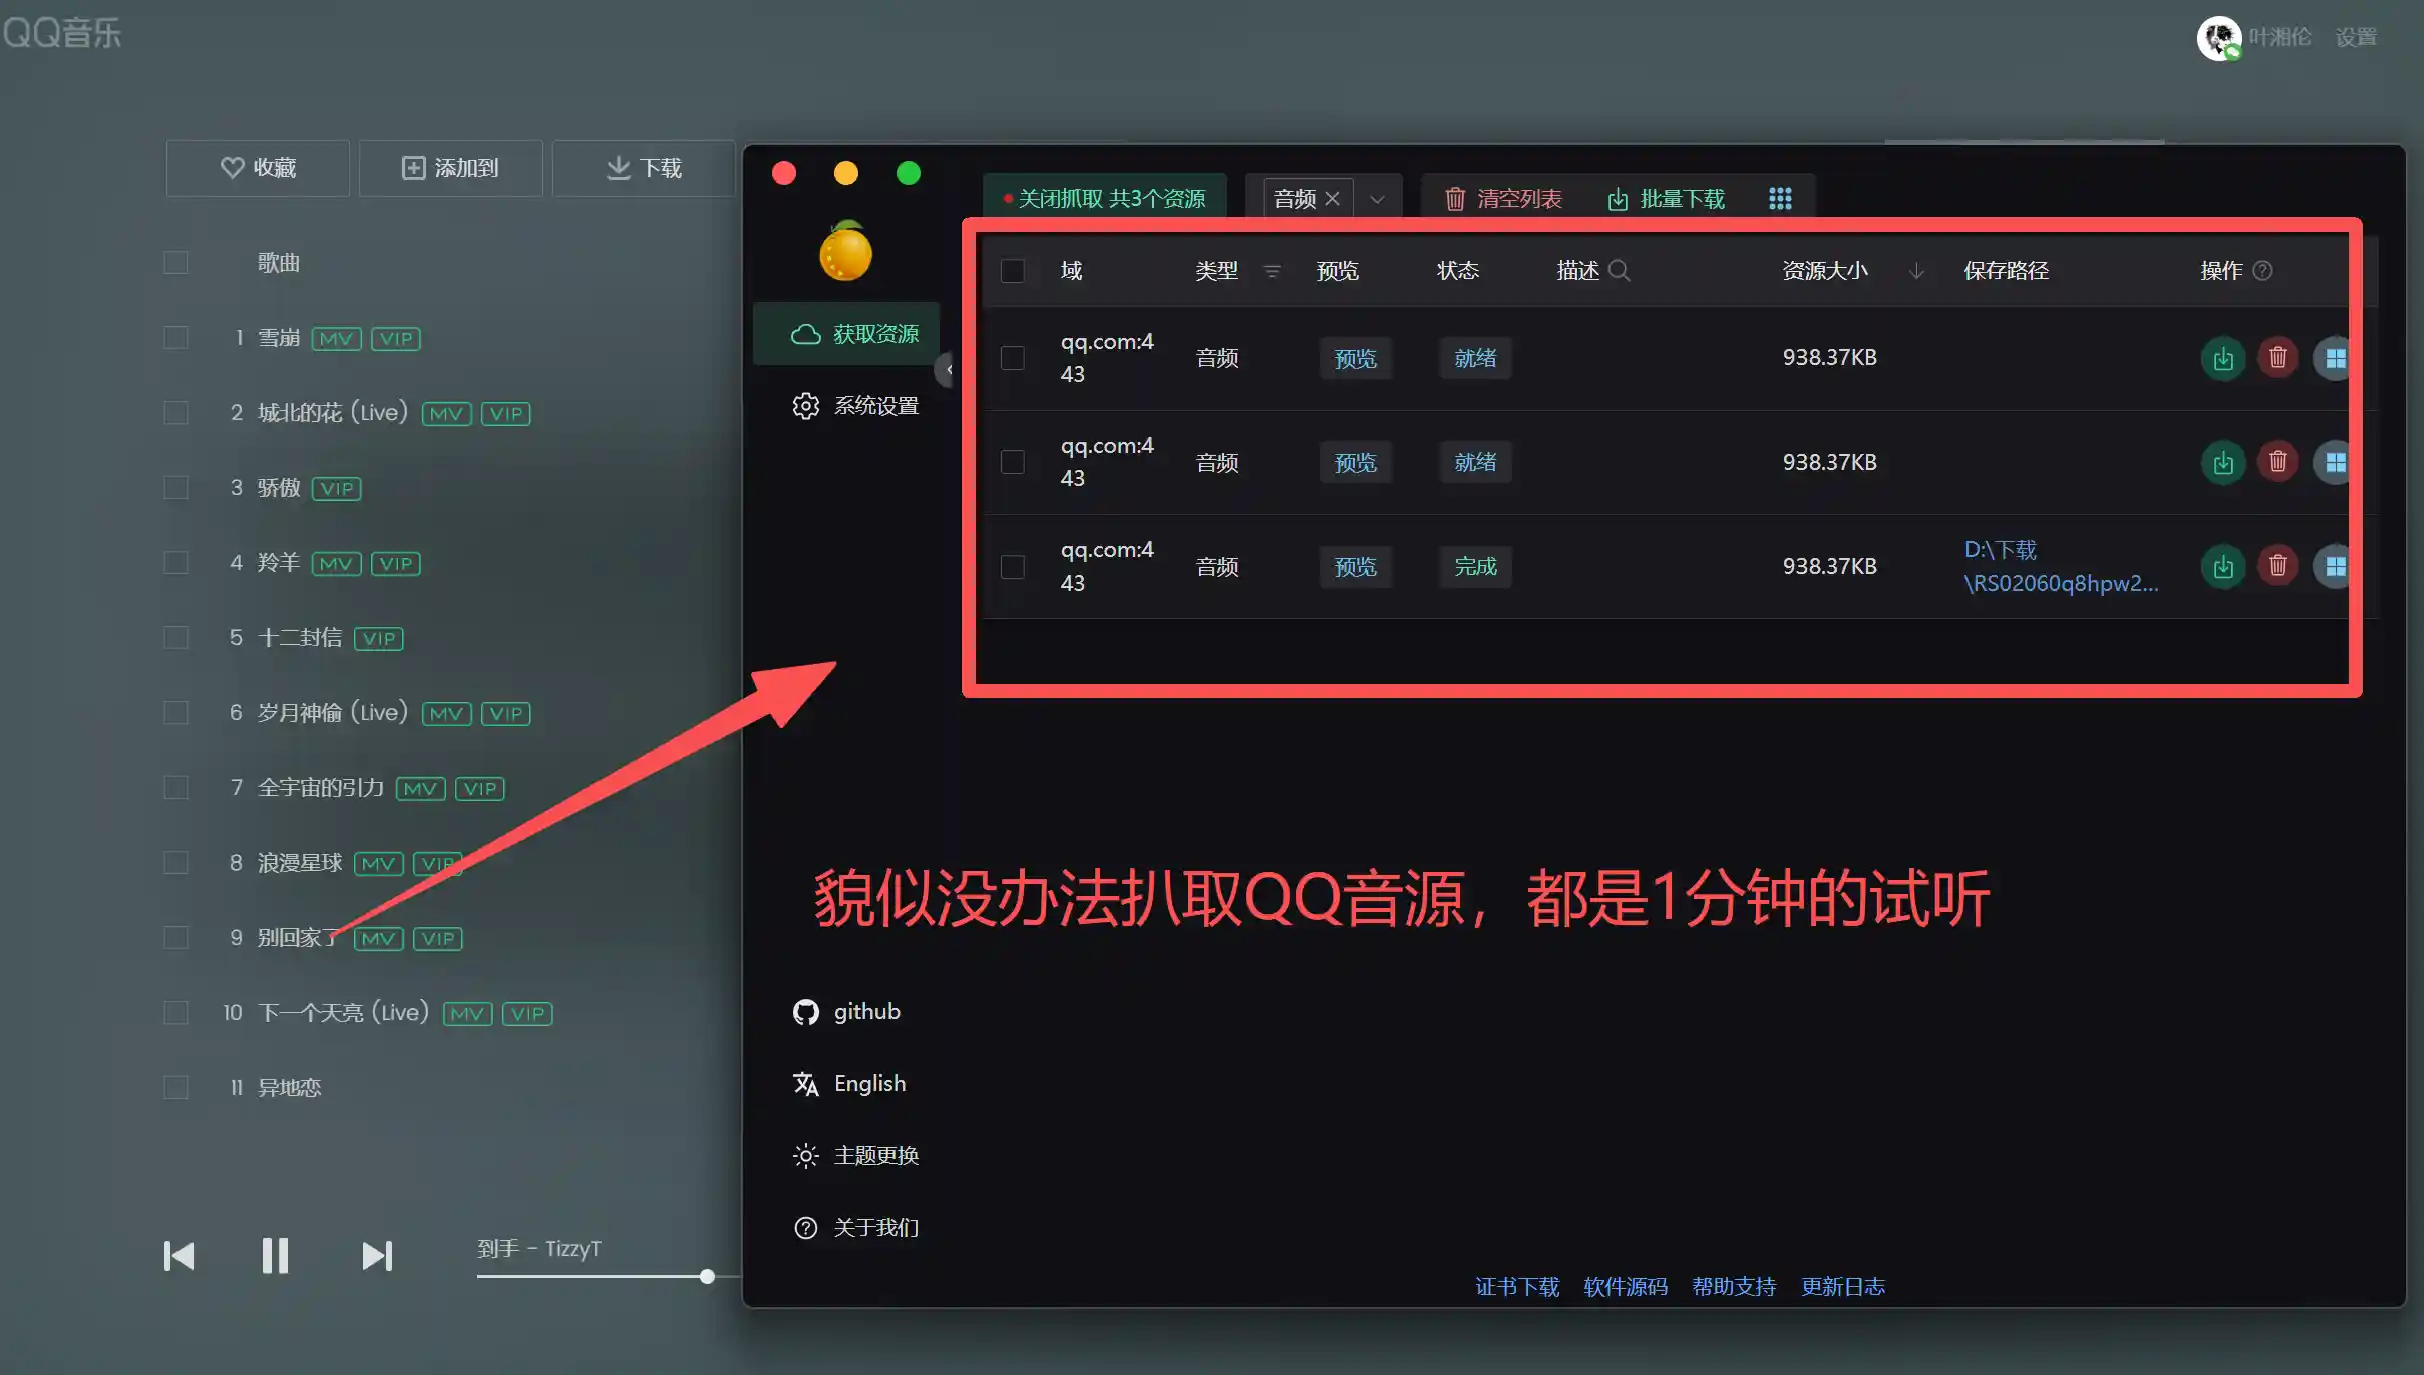Pause the current song playback
Screen dimensions: 2424x1375
point(275,1255)
